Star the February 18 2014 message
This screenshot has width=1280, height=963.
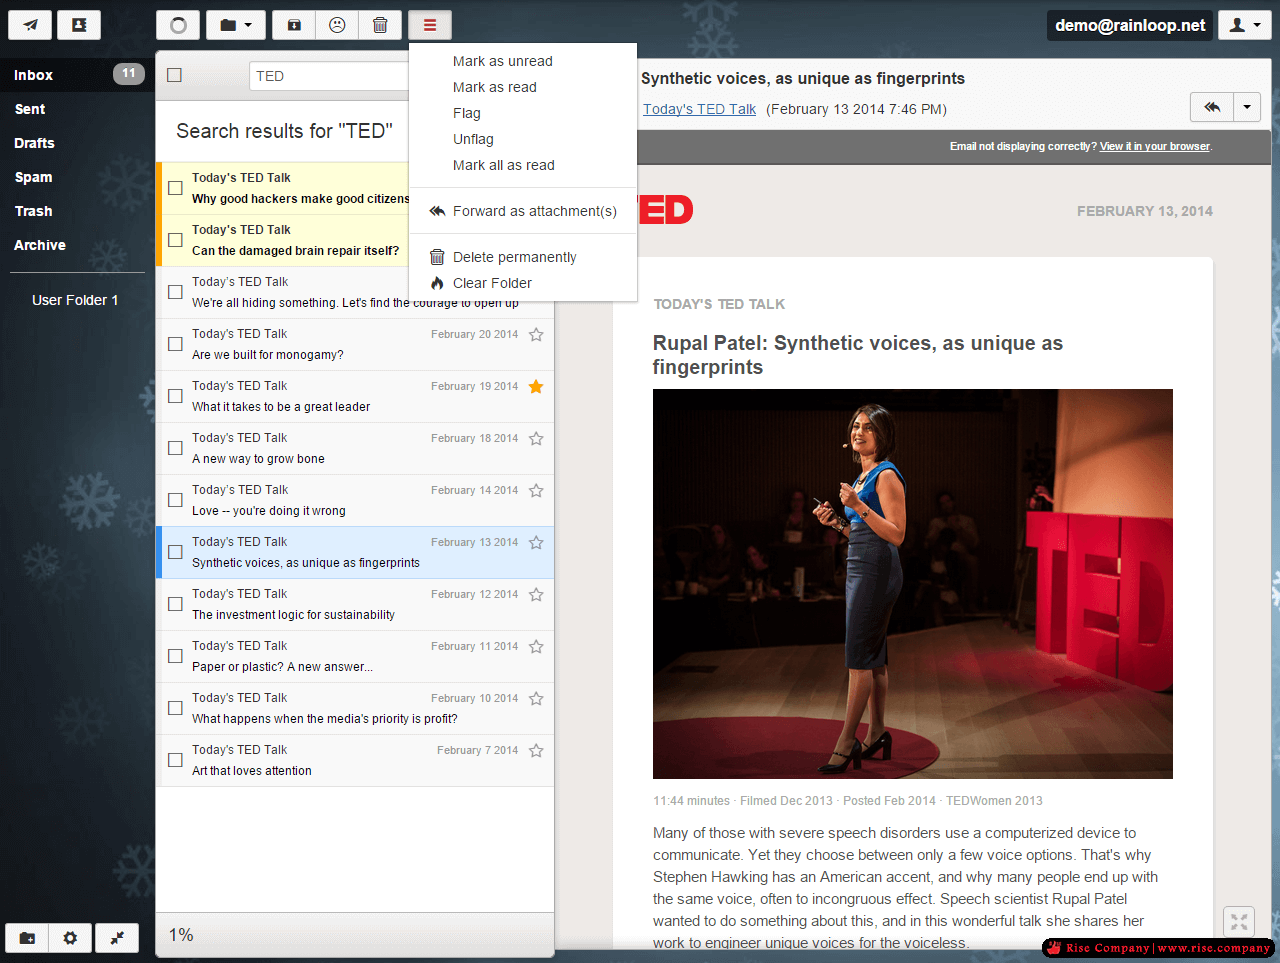coord(536,439)
